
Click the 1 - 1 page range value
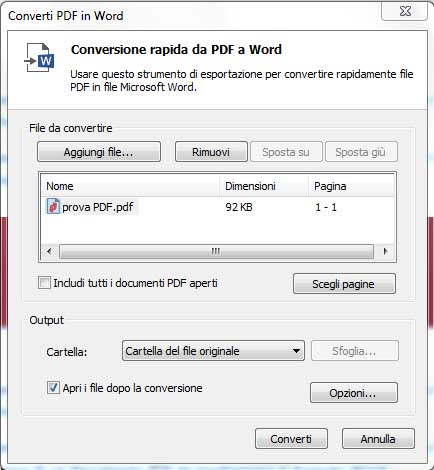[326, 207]
